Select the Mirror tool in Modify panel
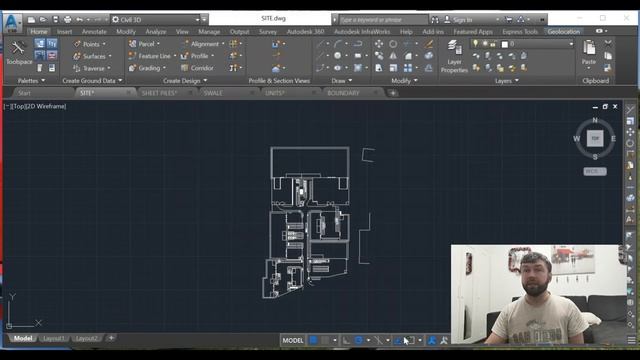640x360 pixels. click(x=393, y=56)
